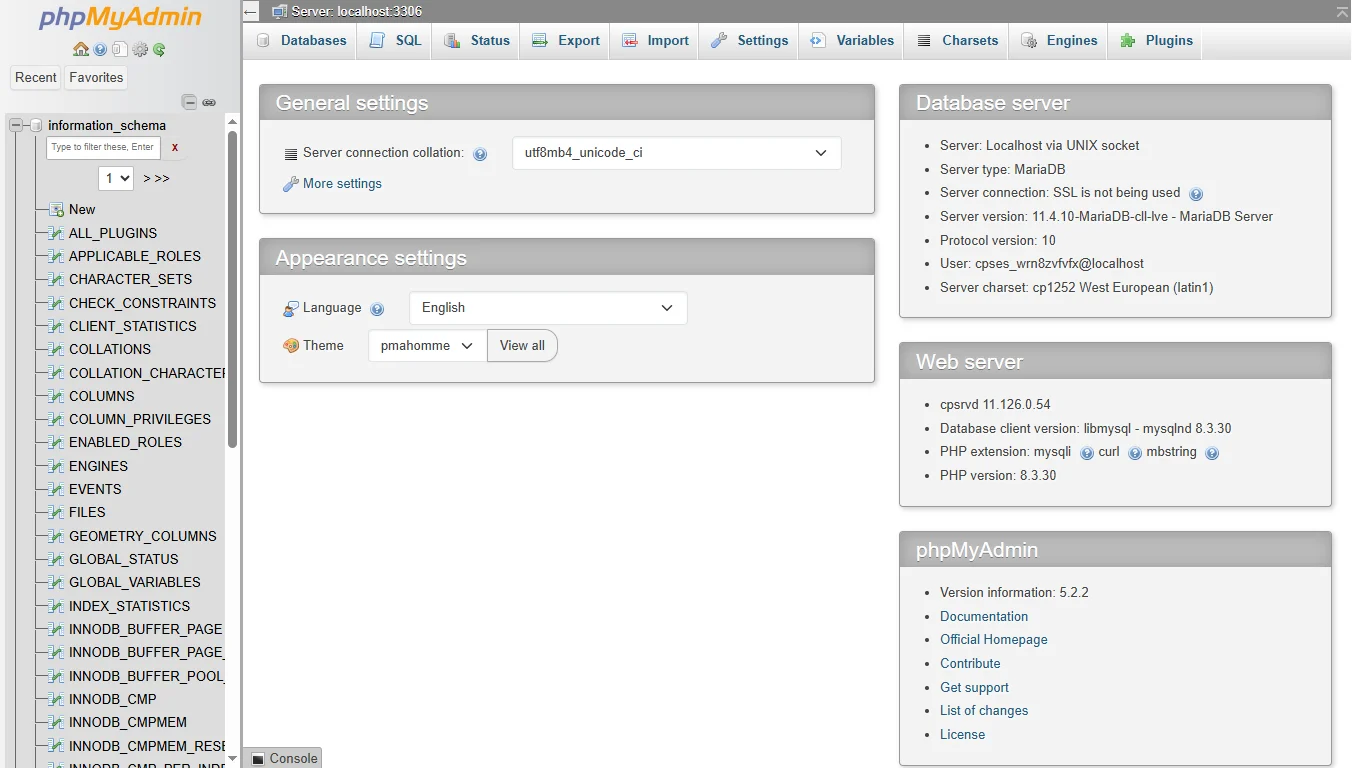Jump to last page with >> link
The height and width of the screenshot is (768, 1352).
(161, 178)
